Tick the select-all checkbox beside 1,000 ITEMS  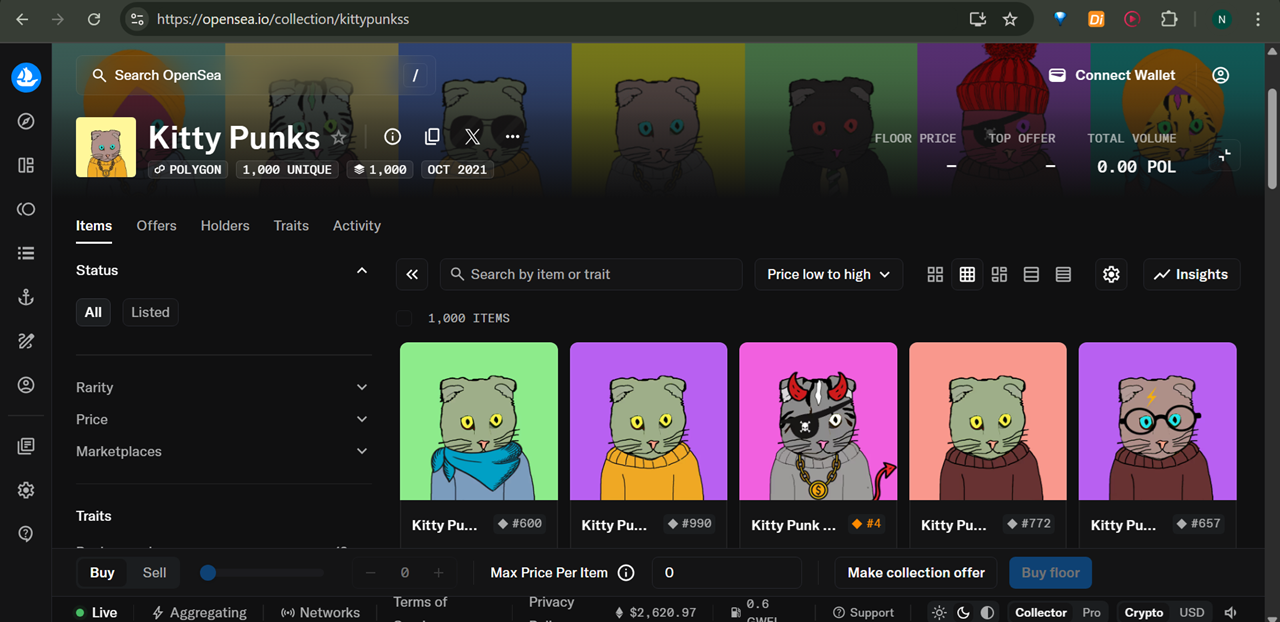click(x=404, y=318)
